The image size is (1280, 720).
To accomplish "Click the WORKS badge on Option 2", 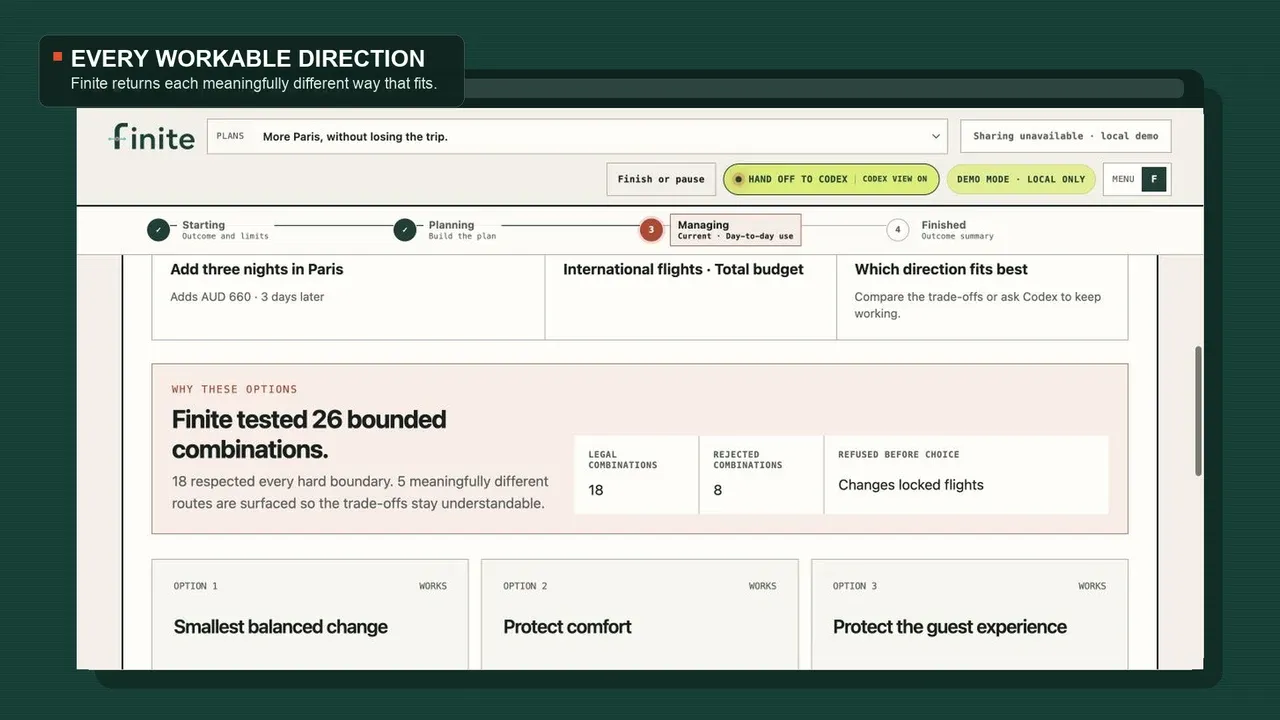I will pos(763,586).
